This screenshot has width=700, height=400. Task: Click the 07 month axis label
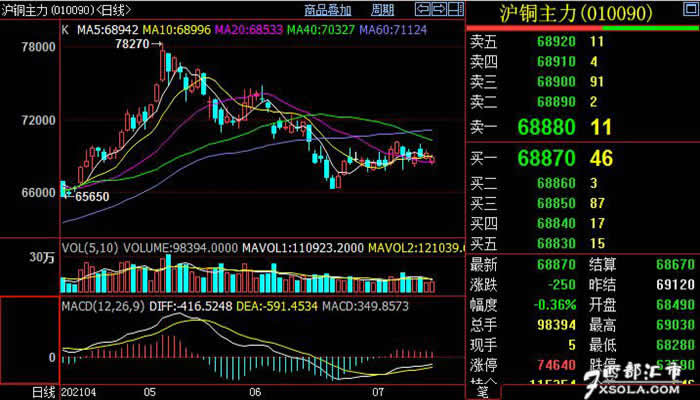click(378, 392)
